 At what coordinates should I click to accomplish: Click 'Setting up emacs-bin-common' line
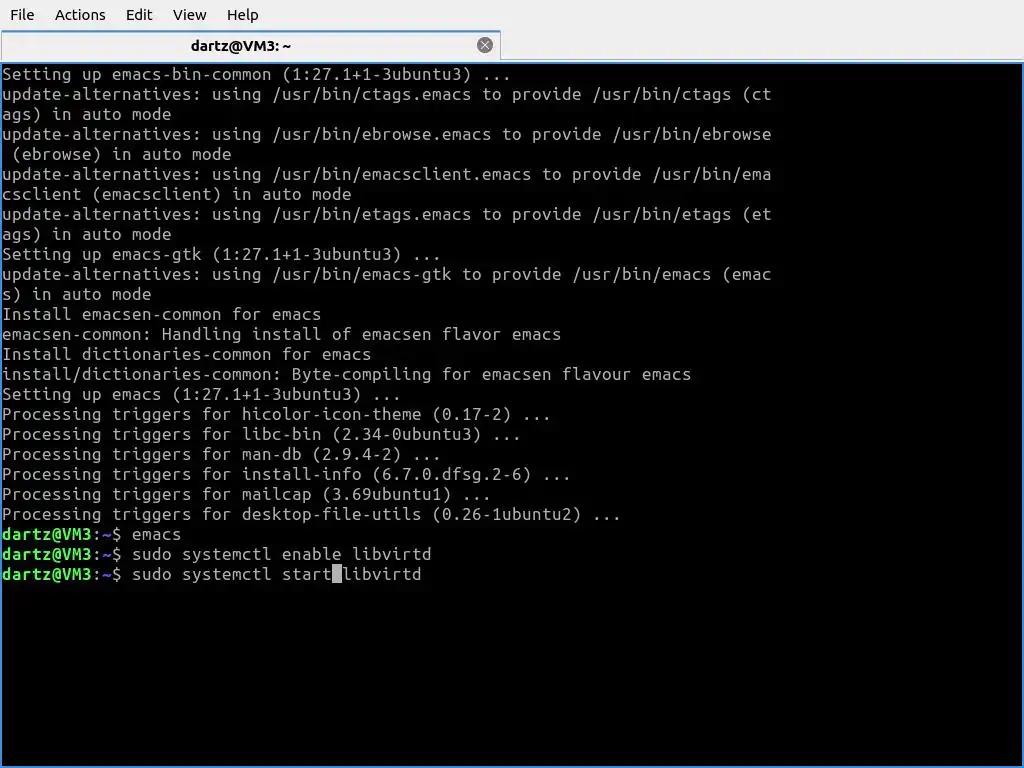pos(256,74)
